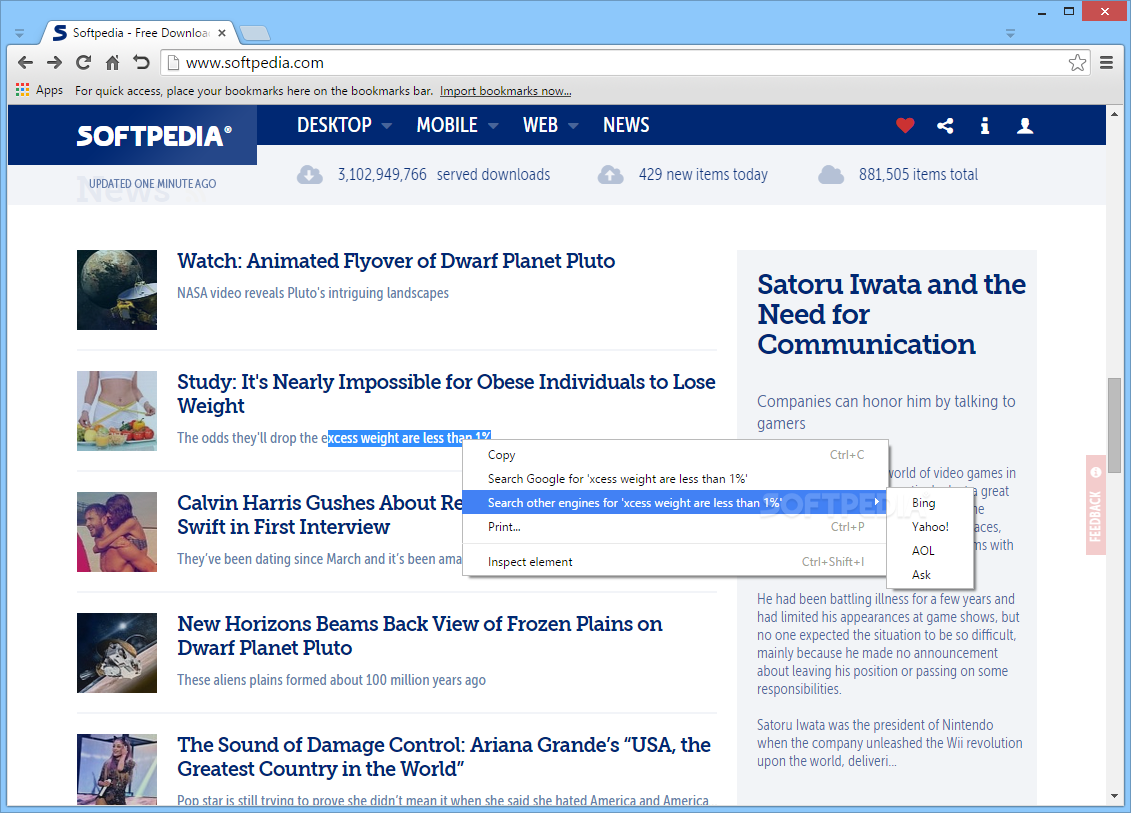Open the pink FEEDBACK side tab

click(x=1095, y=505)
